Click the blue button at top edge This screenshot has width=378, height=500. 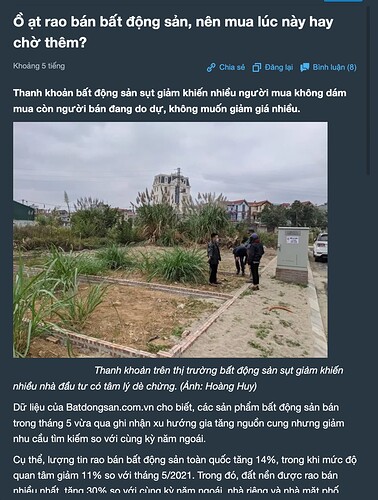[x=343, y=1]
